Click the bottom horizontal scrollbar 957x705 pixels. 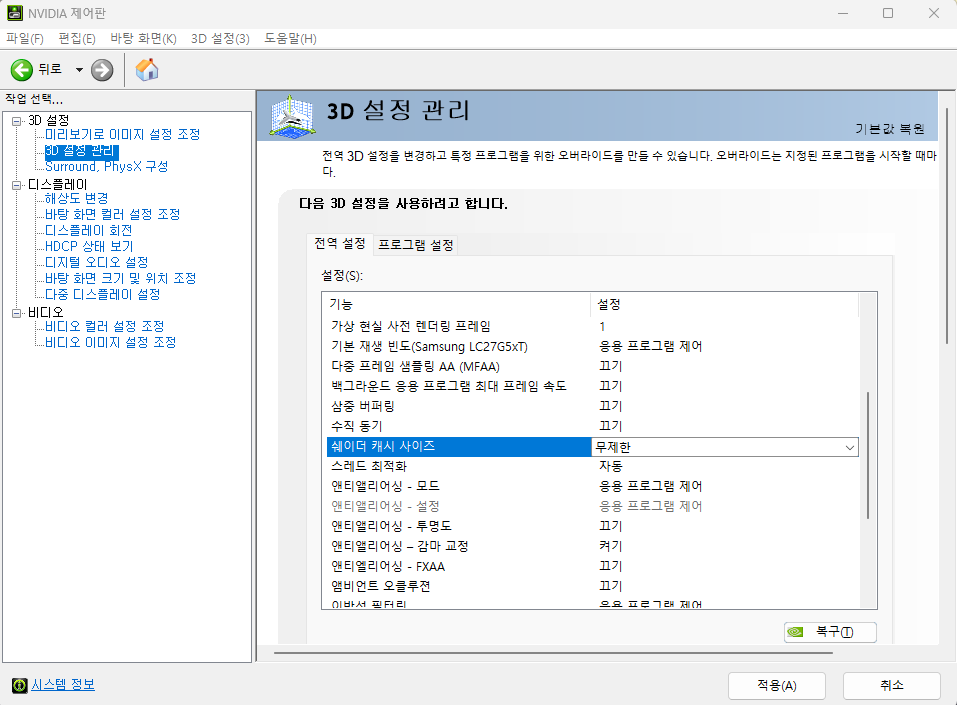(x=556, y=653)
